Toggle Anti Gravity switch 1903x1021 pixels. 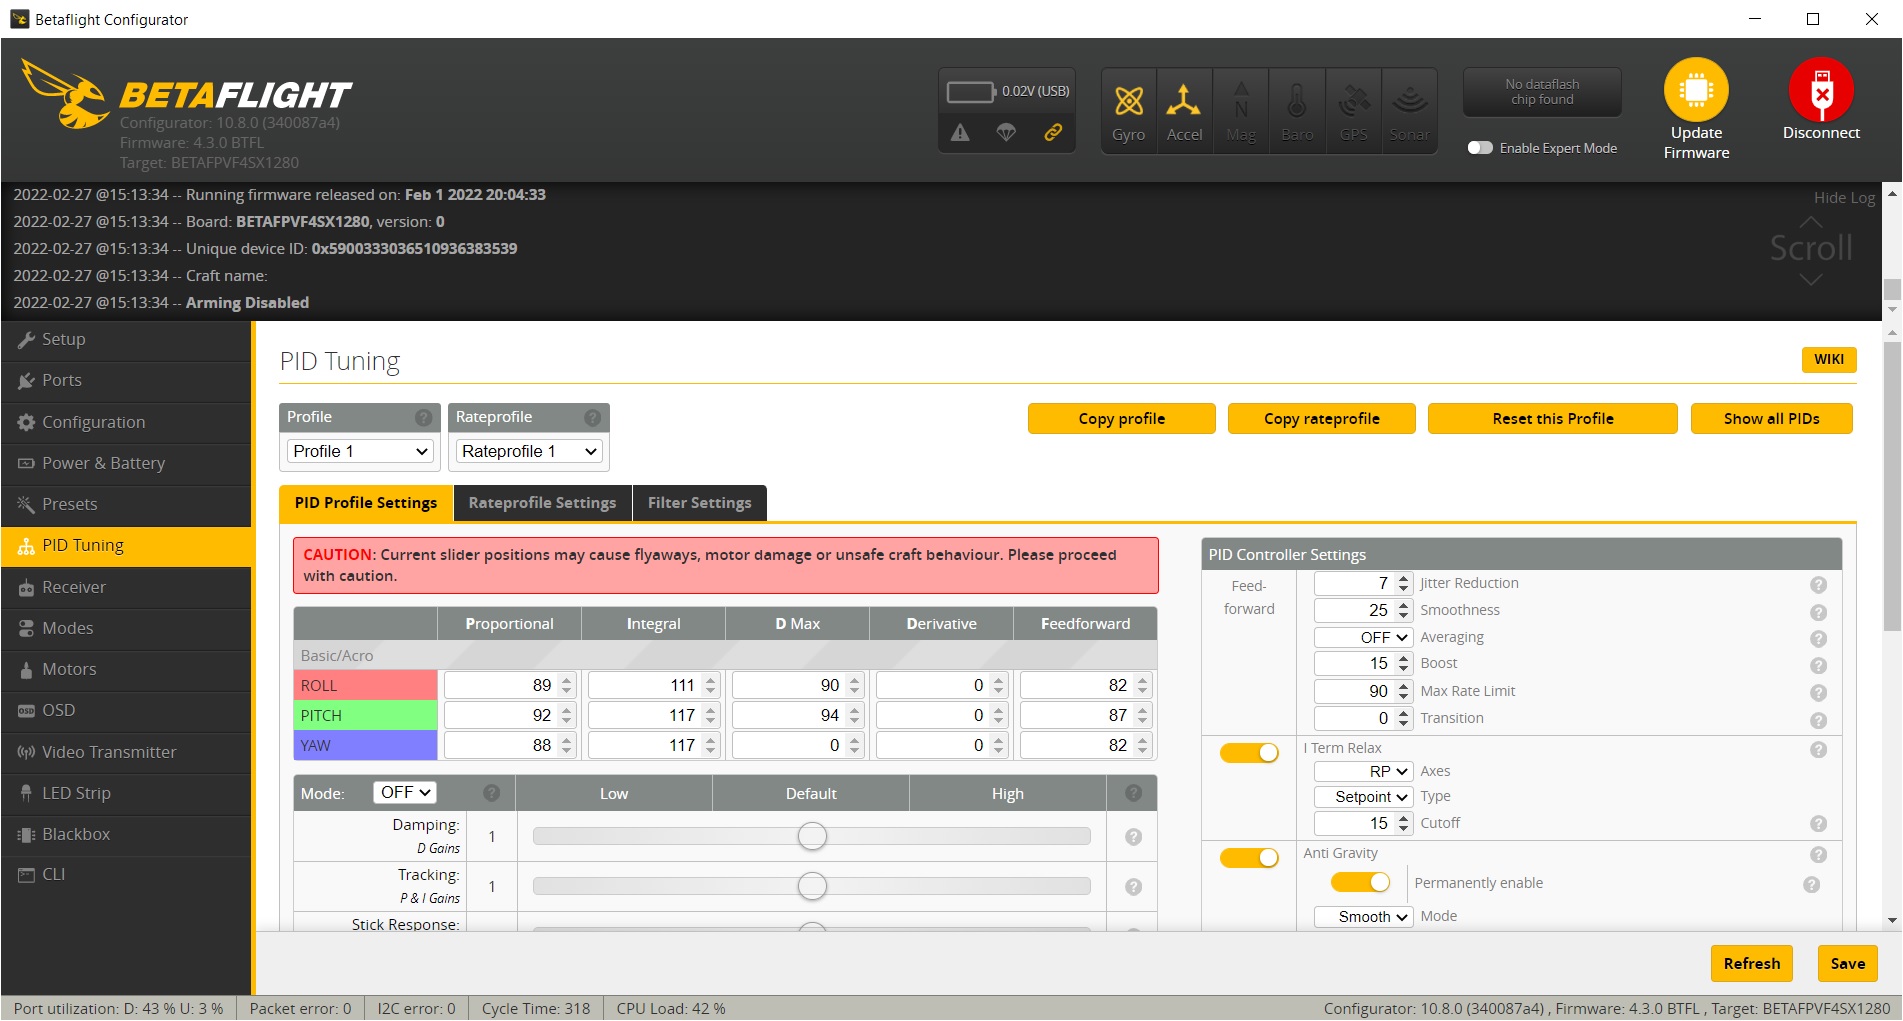[x=1249, y=858]
